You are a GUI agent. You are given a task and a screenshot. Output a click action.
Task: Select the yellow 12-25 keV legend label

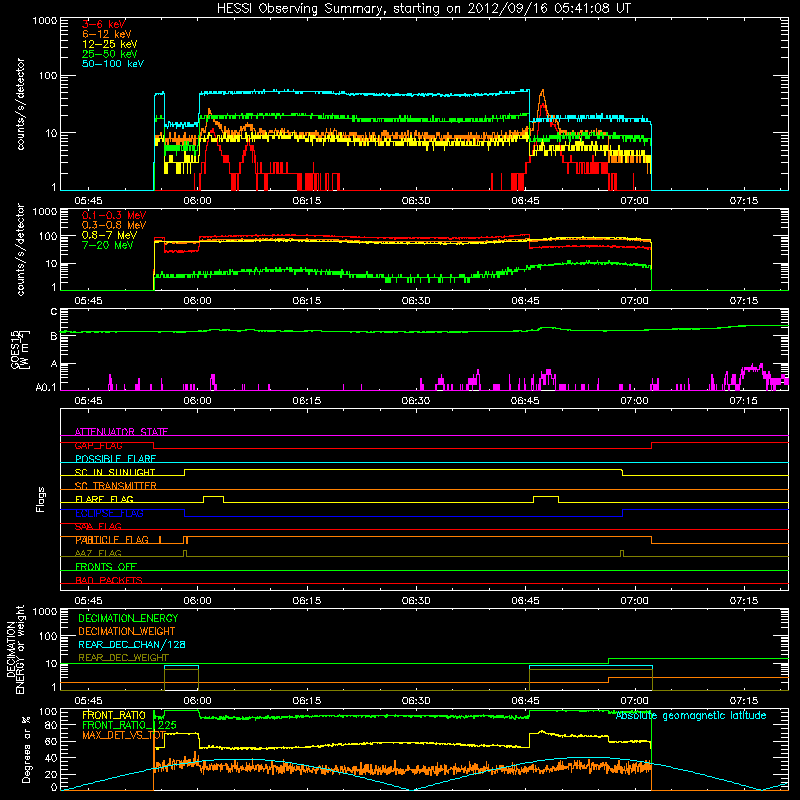coord(110,44)
